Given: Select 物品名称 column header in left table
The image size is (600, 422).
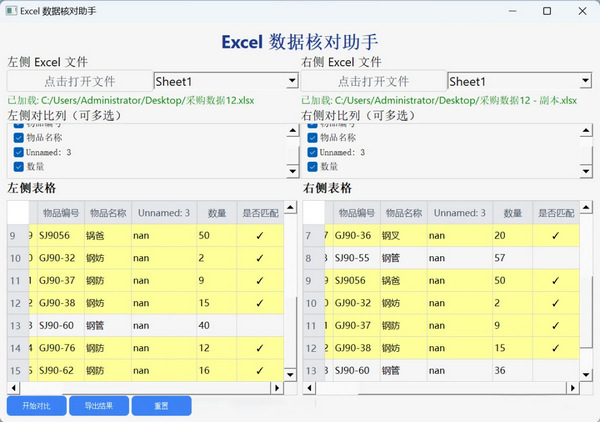Looking at the screenshot, I should pos(108,213).
